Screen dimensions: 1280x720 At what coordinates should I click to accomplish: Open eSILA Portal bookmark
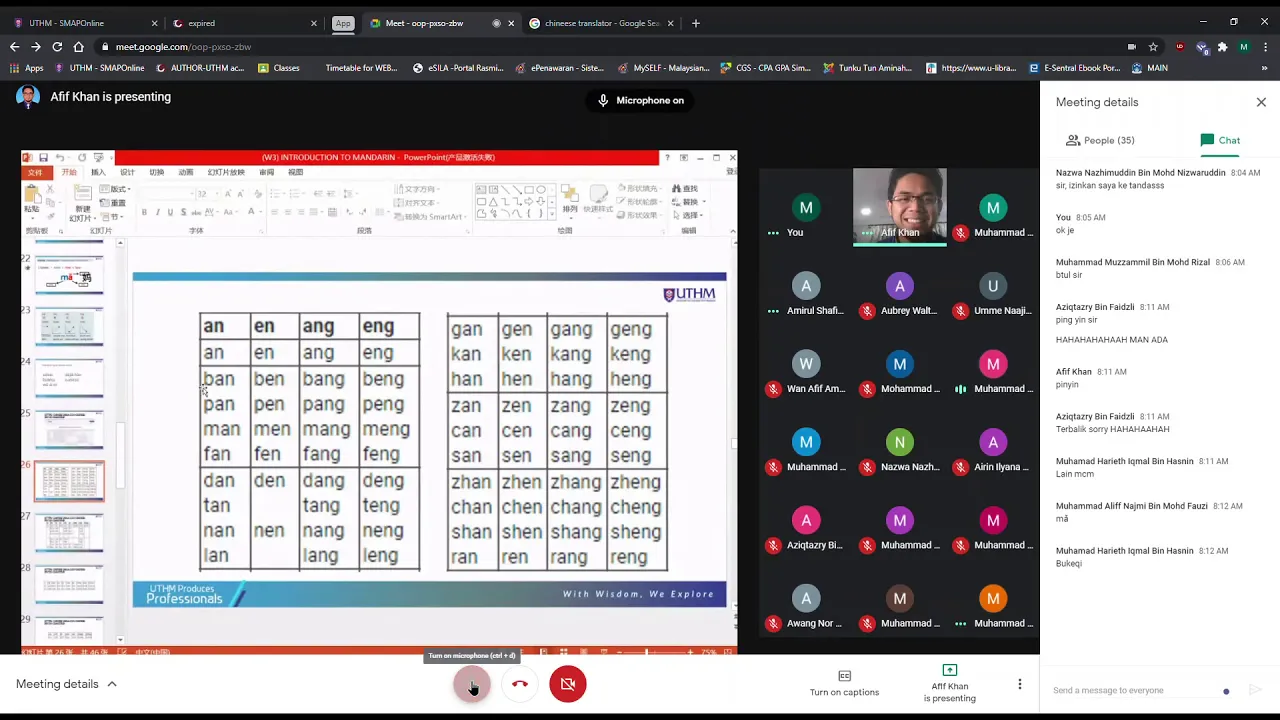coord(458,68)
